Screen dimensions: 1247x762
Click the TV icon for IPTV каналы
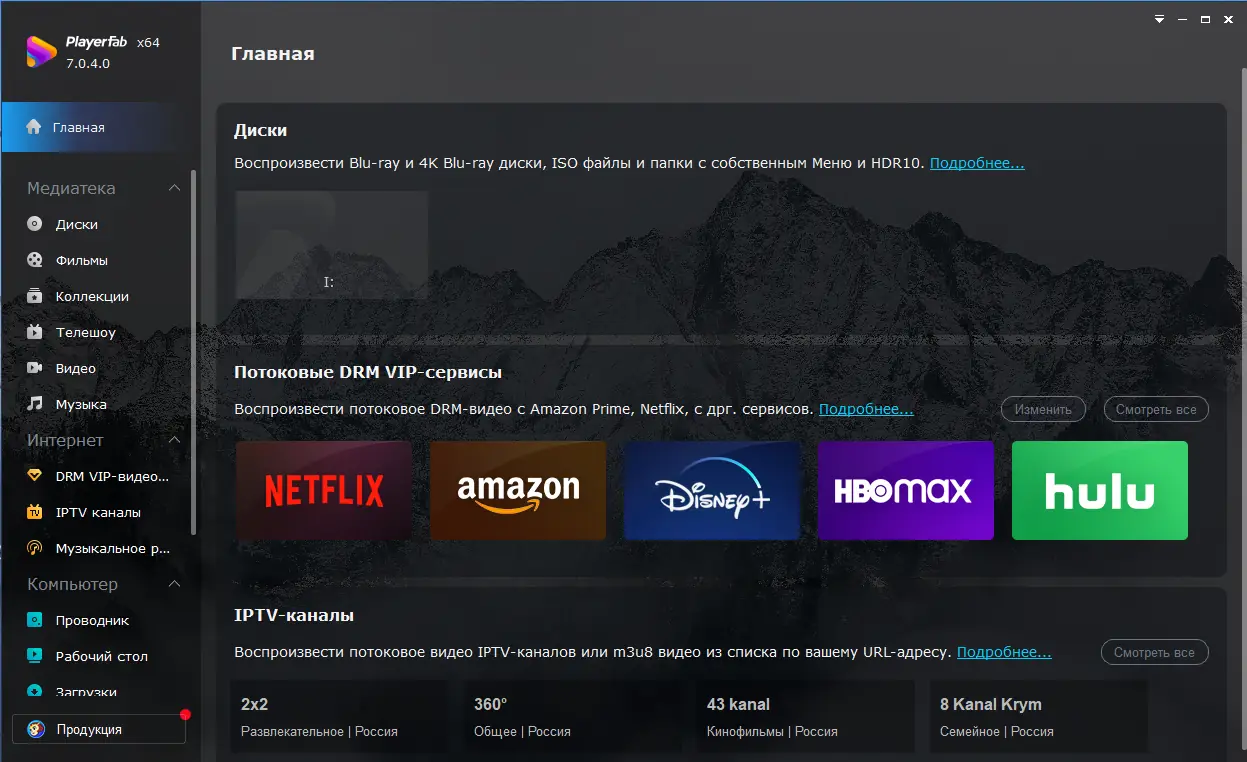tap(35, 512)
